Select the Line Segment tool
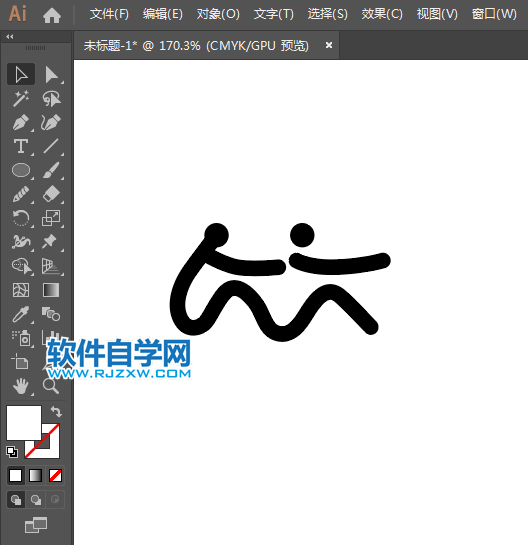528x545 pixels. pyautogui.click(x=51, y=146)
